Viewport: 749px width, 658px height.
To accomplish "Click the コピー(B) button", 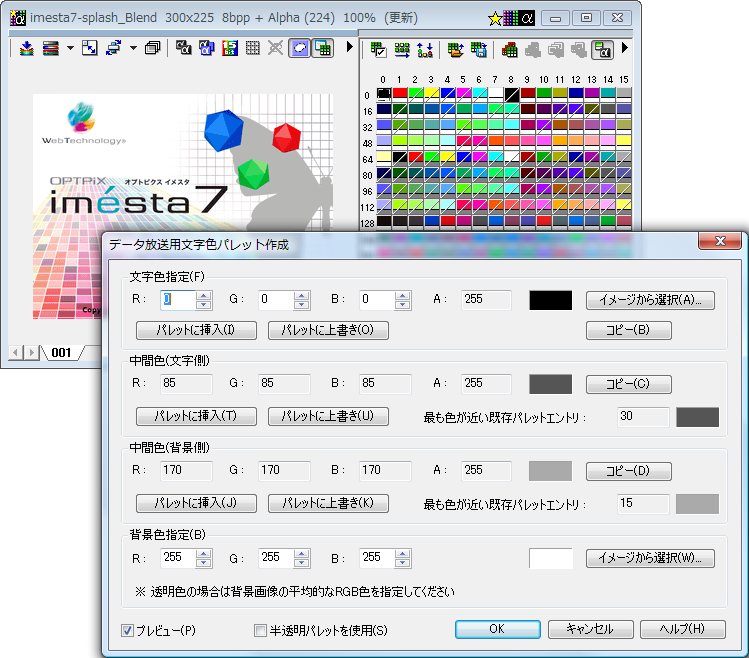I will [629, 330].
